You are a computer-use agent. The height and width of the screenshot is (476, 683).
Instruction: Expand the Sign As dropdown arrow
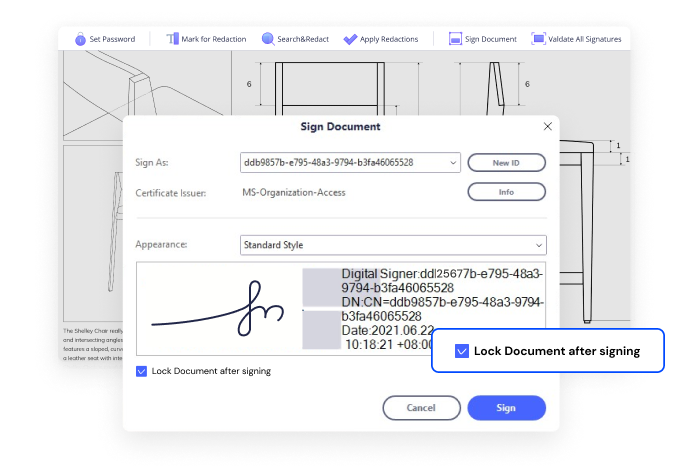tap(453, 162)
